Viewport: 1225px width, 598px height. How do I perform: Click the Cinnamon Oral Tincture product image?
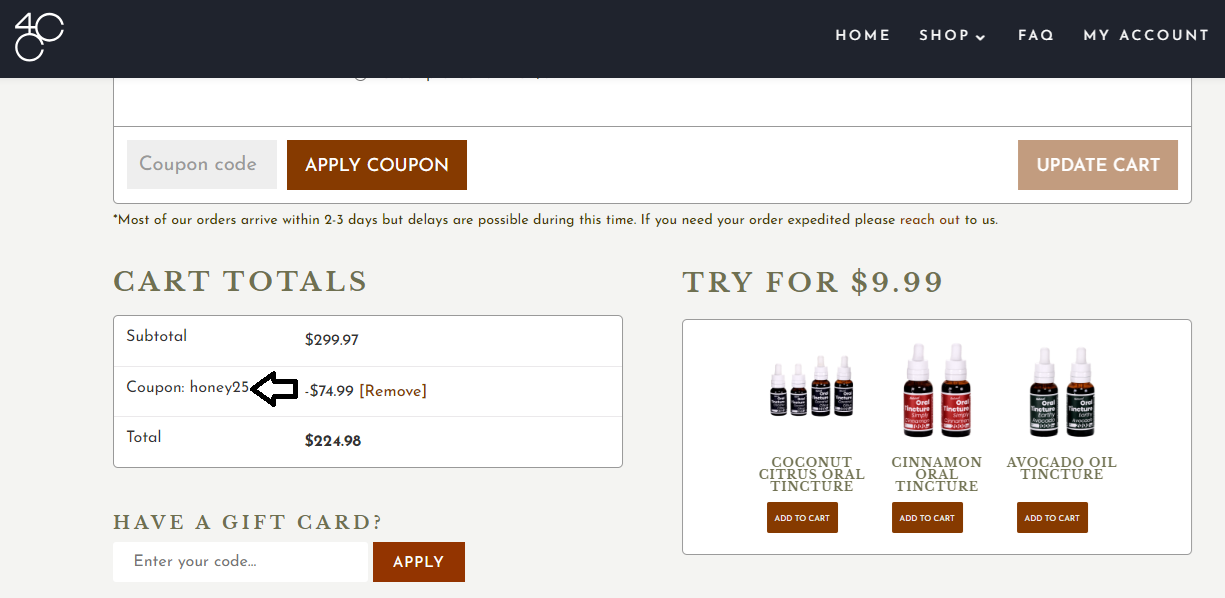coord(937,390)
